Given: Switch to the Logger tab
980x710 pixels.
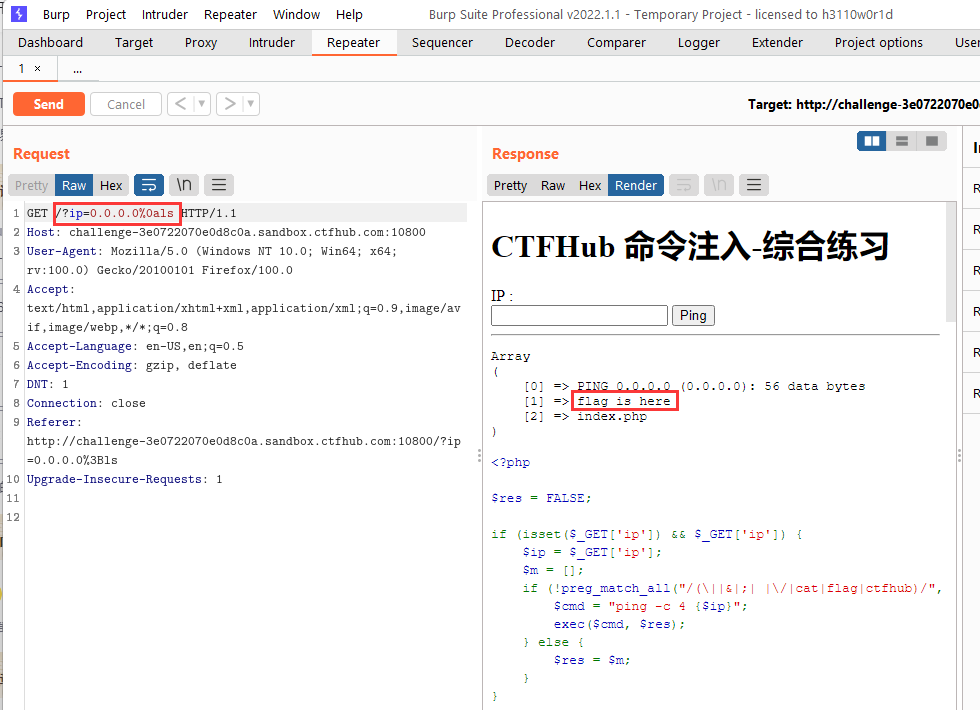Looking at the screenshot, I should 698,42.
